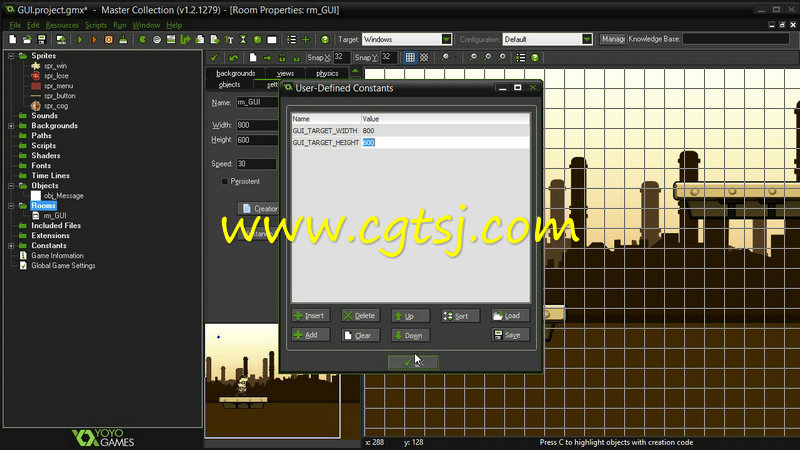800x450 pixels.
Task: Create a sprite from main toolbar
Action: pos(142,39)
